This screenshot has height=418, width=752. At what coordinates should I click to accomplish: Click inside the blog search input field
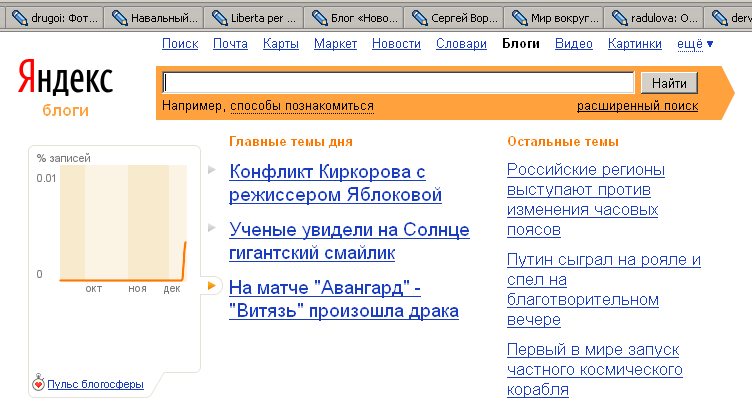point(398,82)
